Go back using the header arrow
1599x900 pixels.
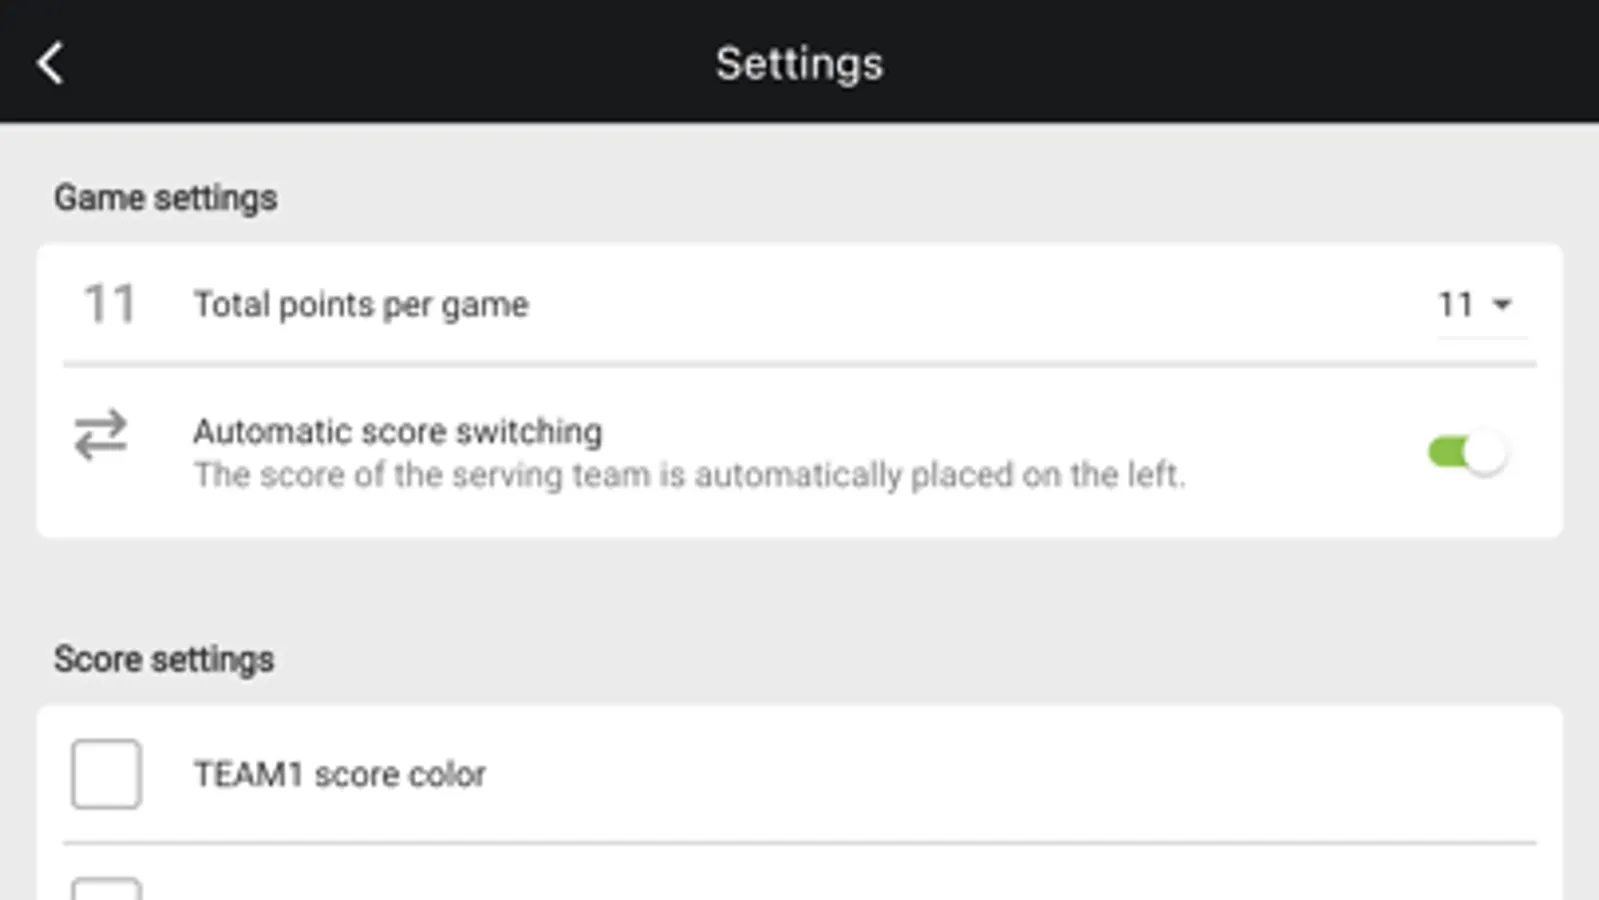point(50,64)
